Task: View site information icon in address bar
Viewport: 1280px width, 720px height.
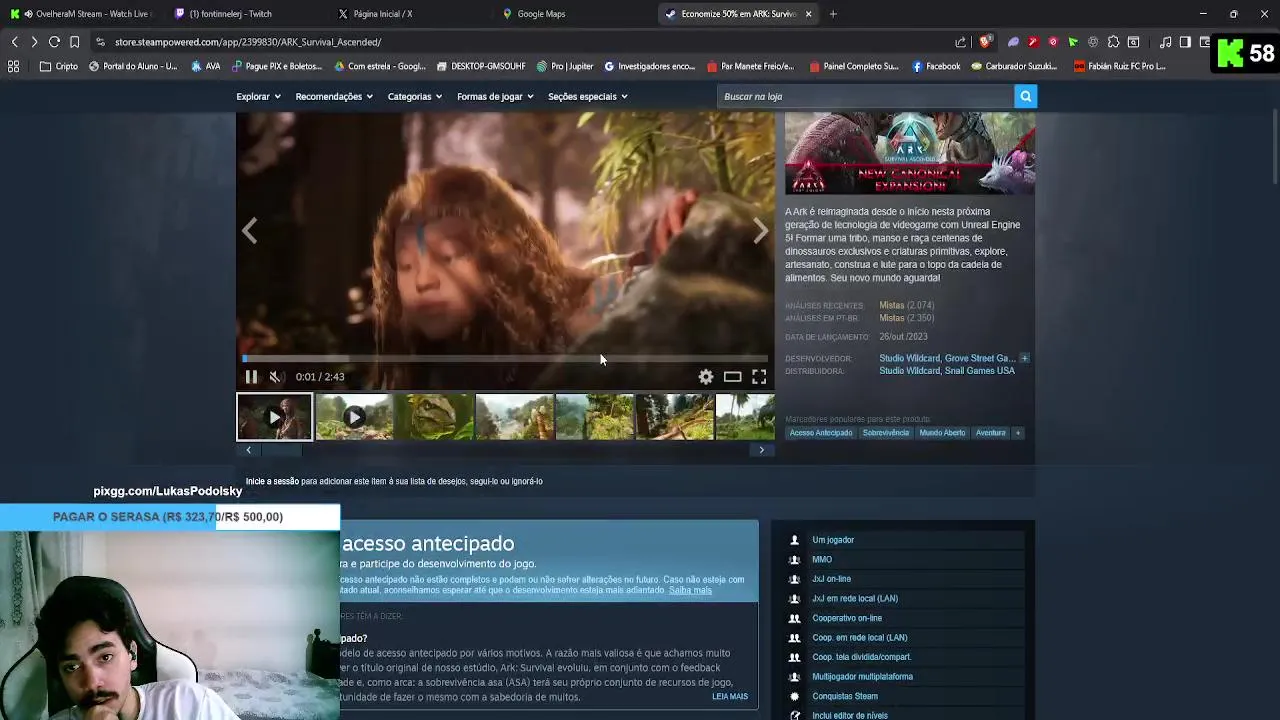Action: [100, 42]
